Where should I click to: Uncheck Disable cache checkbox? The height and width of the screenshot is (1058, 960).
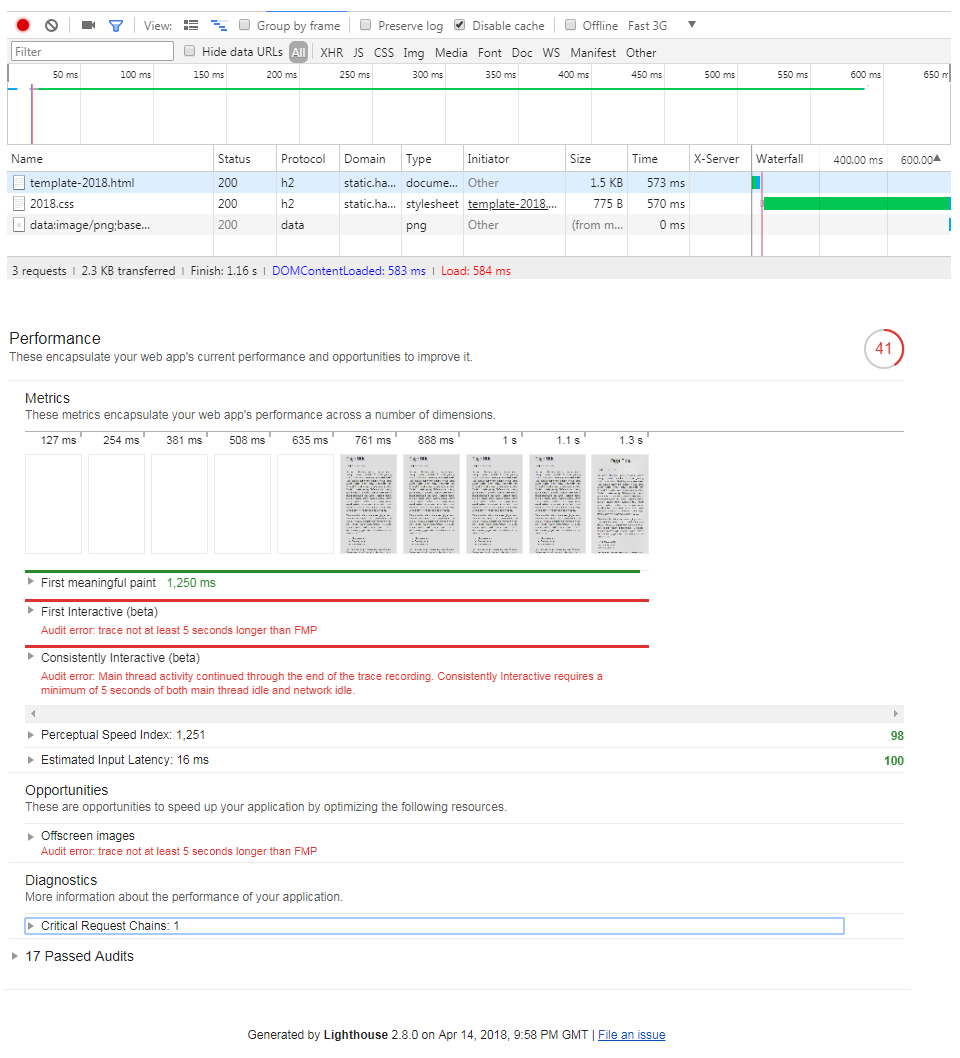click(x=459, y=25)
